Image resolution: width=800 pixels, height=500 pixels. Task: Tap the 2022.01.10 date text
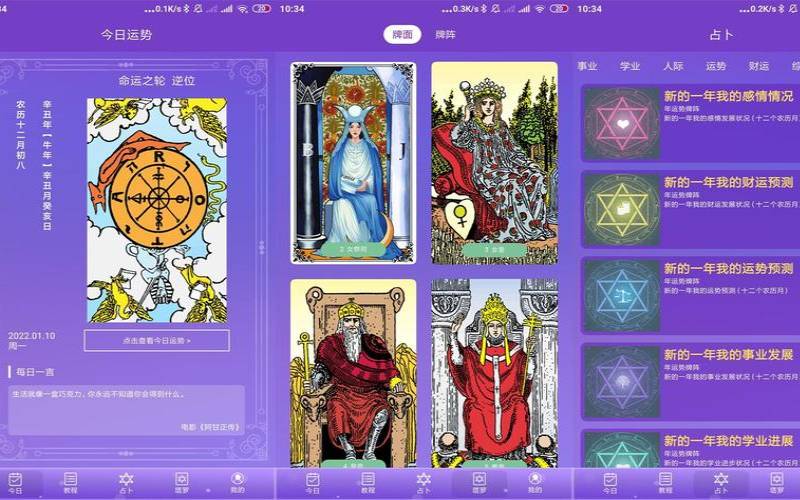(x=32, y=336)
